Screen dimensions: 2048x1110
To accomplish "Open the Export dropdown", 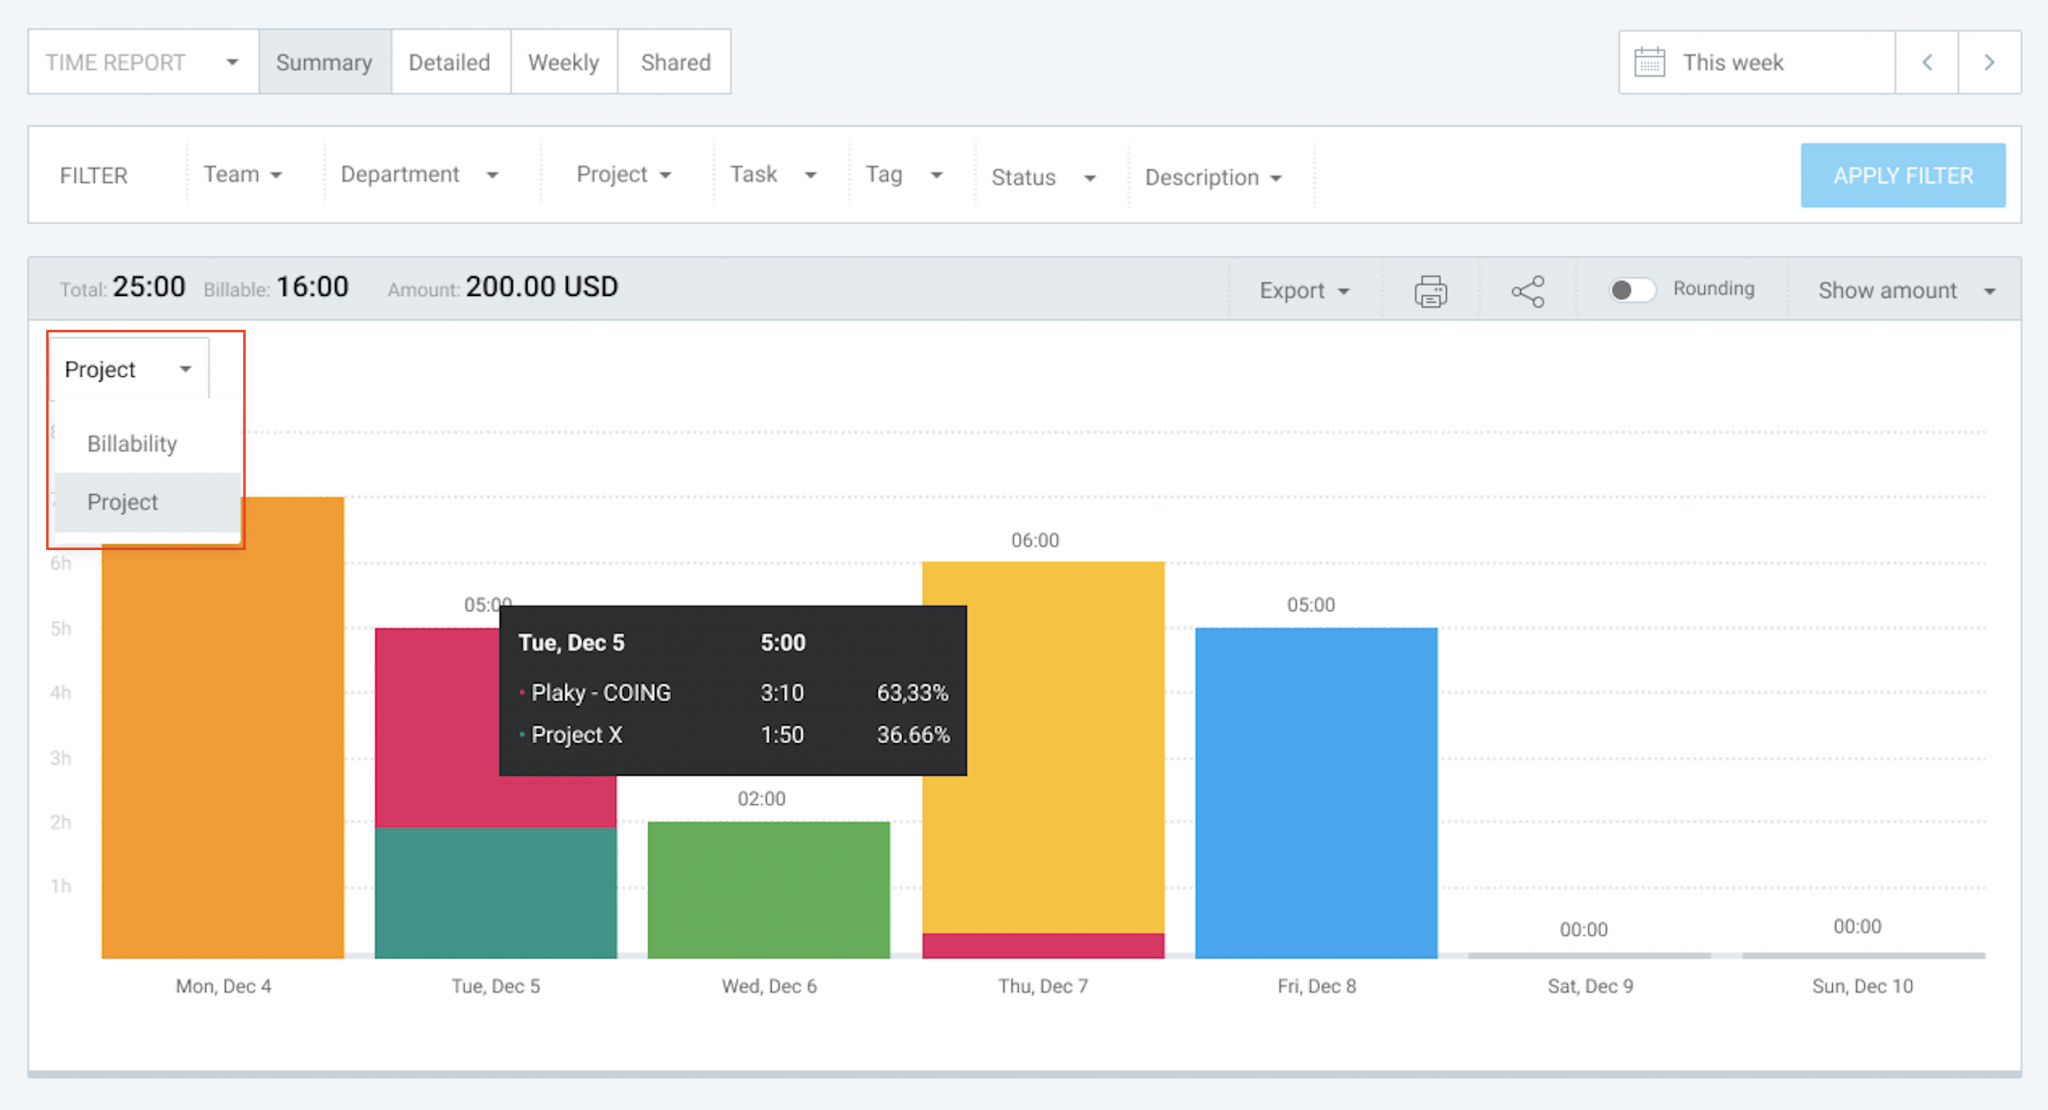I will 1304,291.
